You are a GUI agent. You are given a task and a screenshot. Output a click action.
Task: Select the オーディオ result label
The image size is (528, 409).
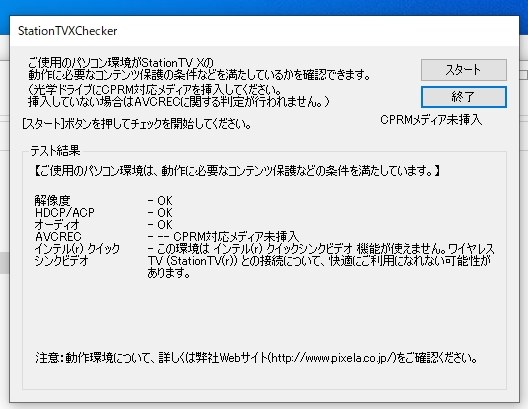click(x=57, y=224)
